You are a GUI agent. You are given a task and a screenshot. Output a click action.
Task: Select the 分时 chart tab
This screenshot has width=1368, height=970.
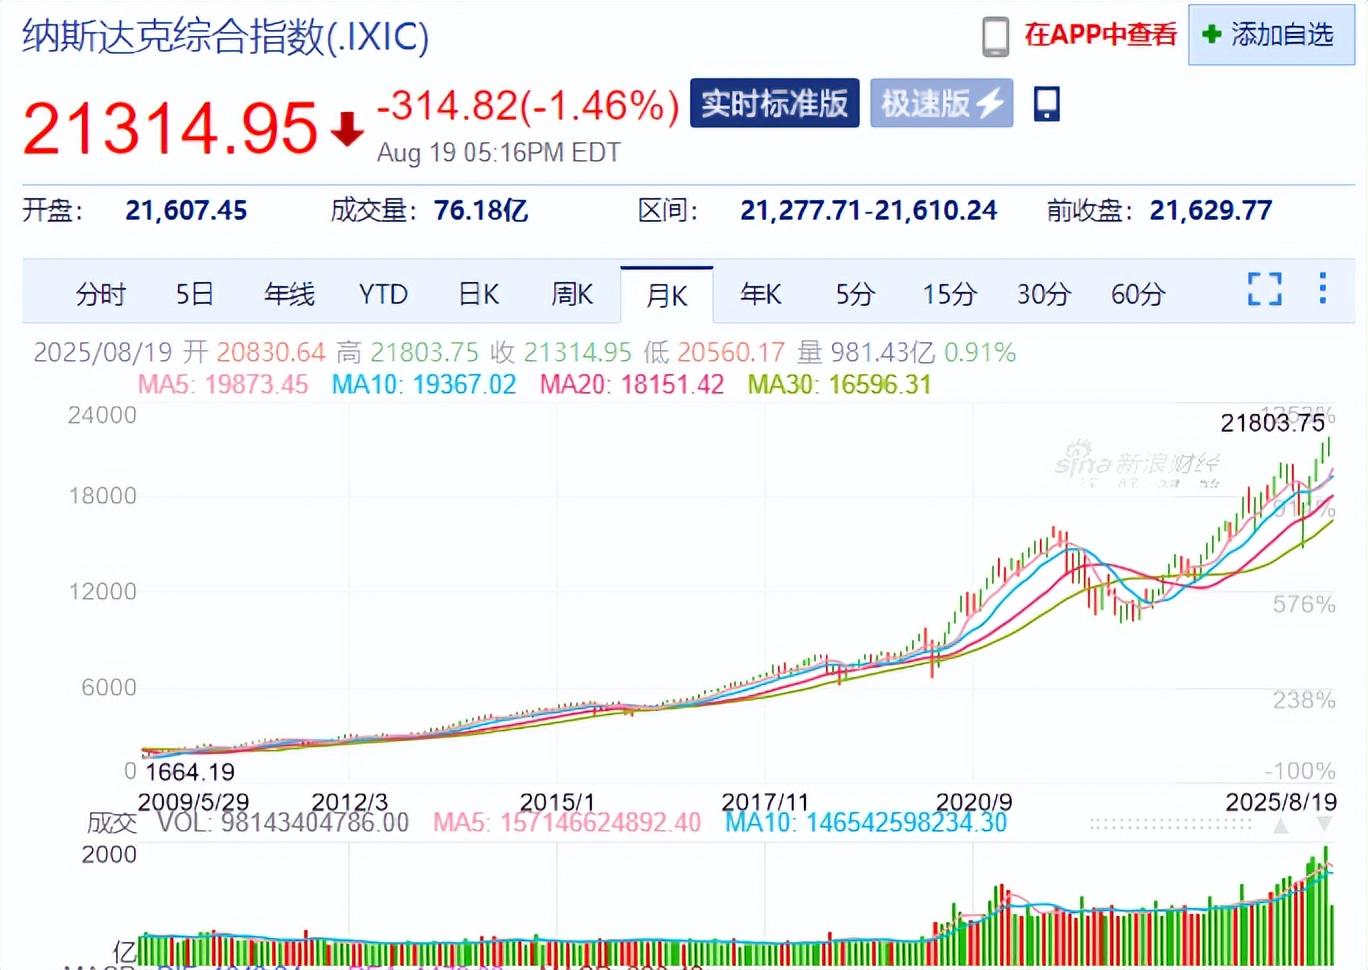click(x=101, y=294)
